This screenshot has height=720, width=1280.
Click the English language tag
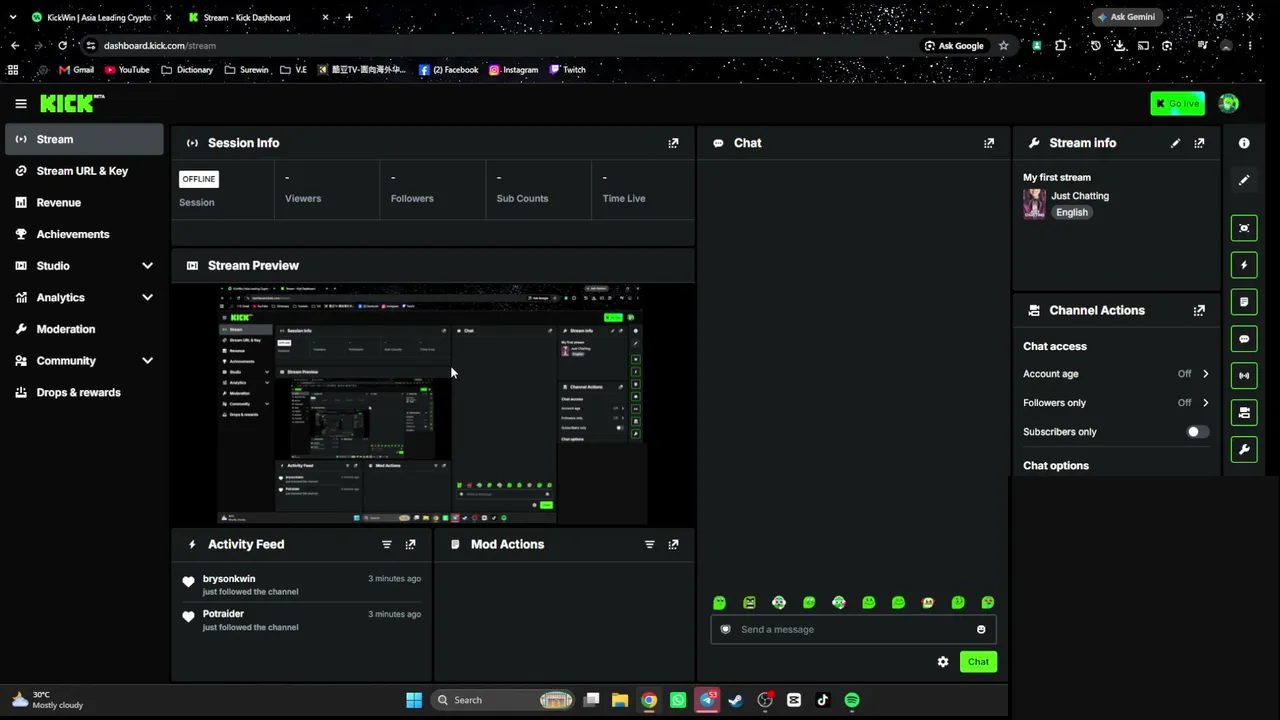[x=1071, y=212]
